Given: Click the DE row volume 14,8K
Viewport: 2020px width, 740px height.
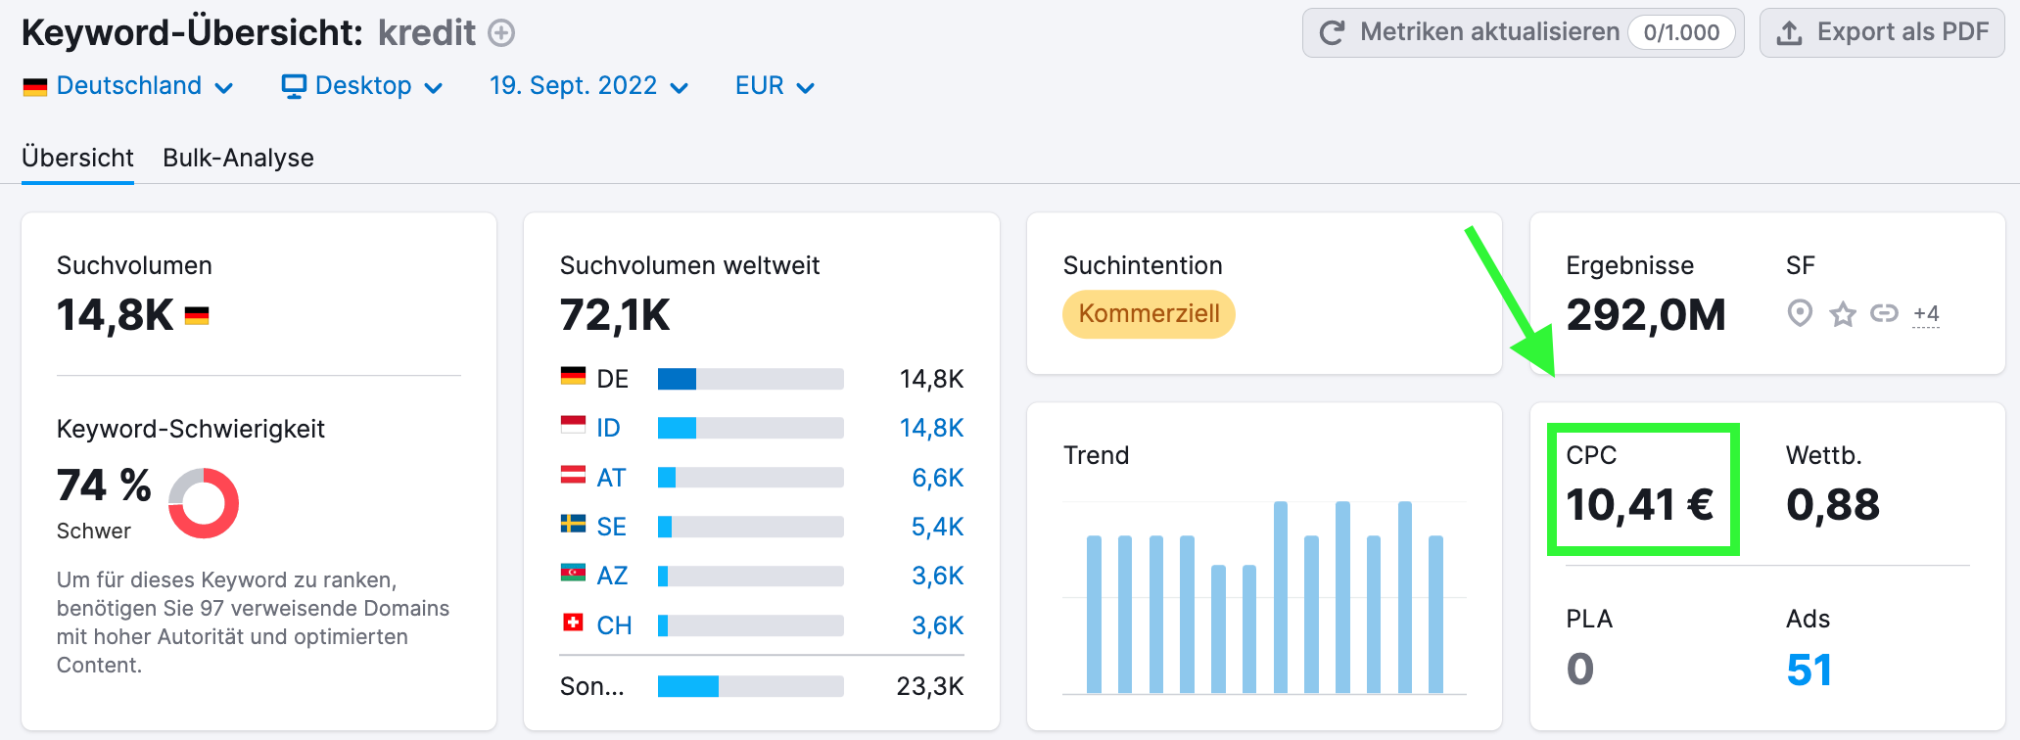Looking at the screenshot, I should (x=931, y=379).
